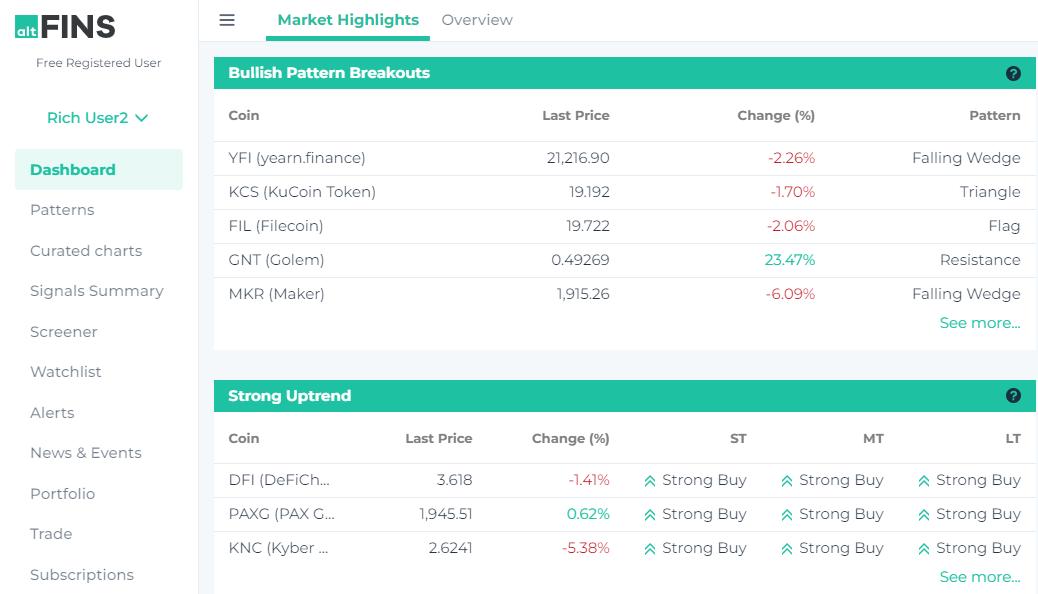Click the Last Price header in Strong Uptrend

[x=438, y=439]
